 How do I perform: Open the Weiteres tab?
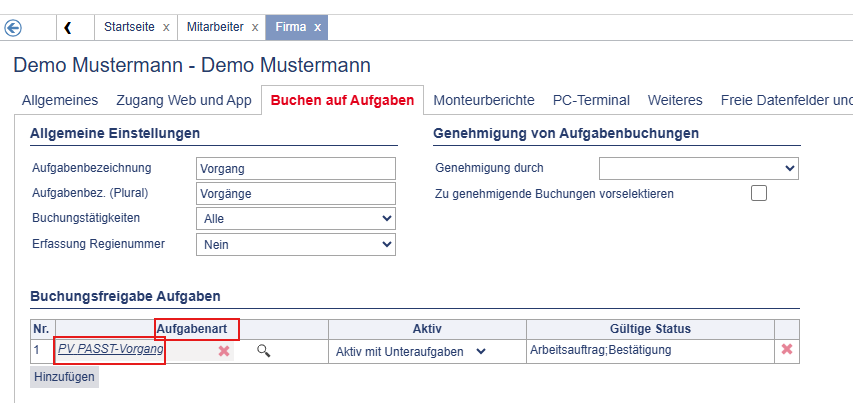(x=675, y=100)
